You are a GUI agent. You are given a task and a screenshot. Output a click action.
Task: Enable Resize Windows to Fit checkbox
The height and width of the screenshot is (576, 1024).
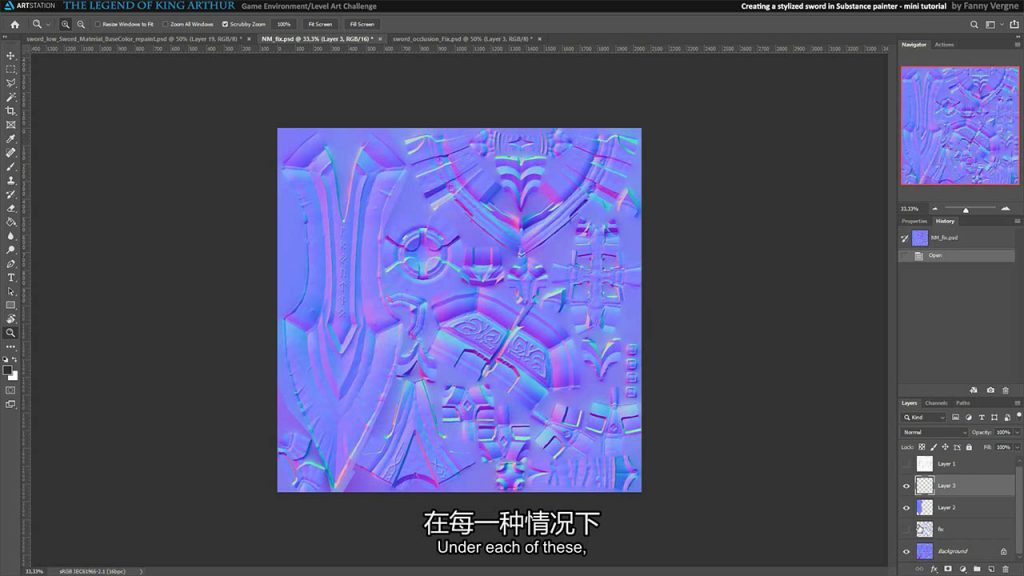(98, 24)
